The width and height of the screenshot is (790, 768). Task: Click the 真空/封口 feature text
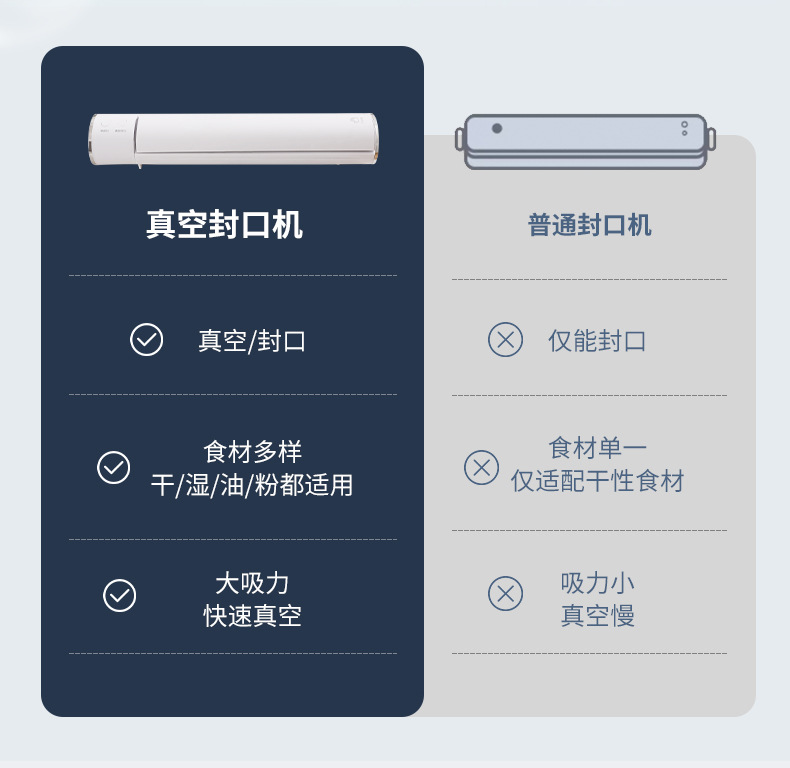[x=252, y=341]
